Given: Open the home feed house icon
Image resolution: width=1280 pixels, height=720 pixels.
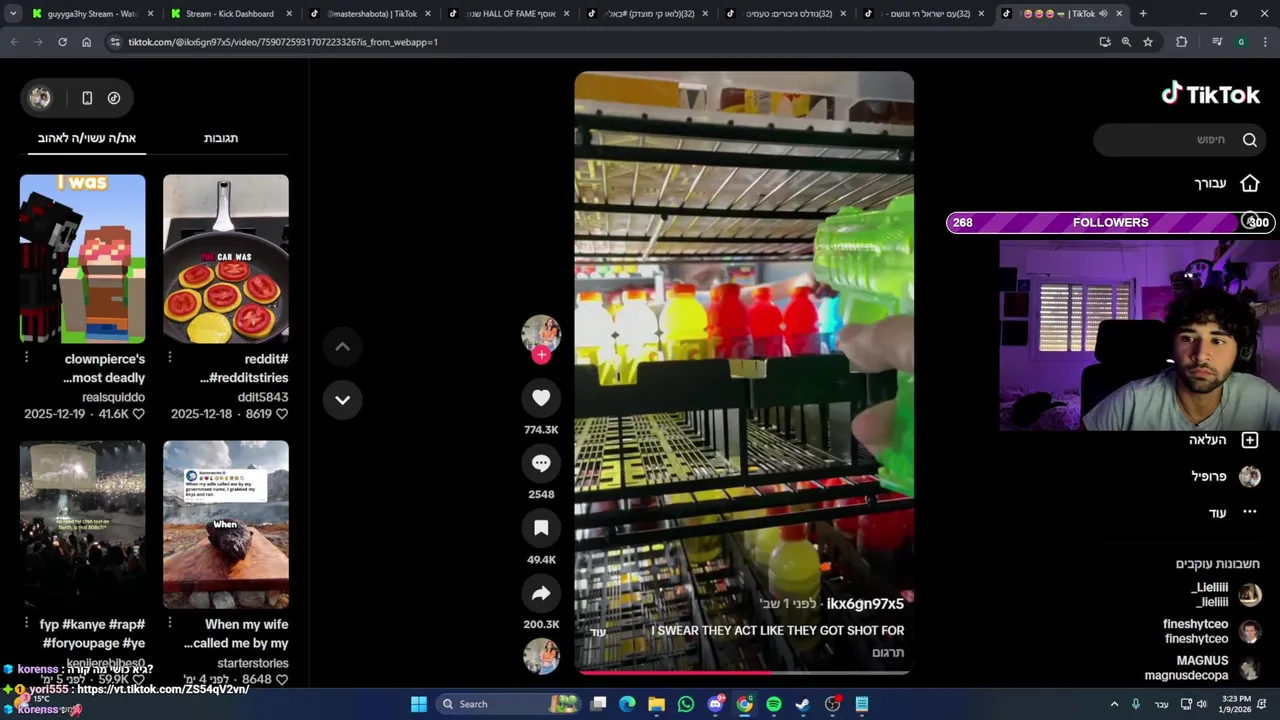Looking at the screenshot, I should click(1250, 183).
